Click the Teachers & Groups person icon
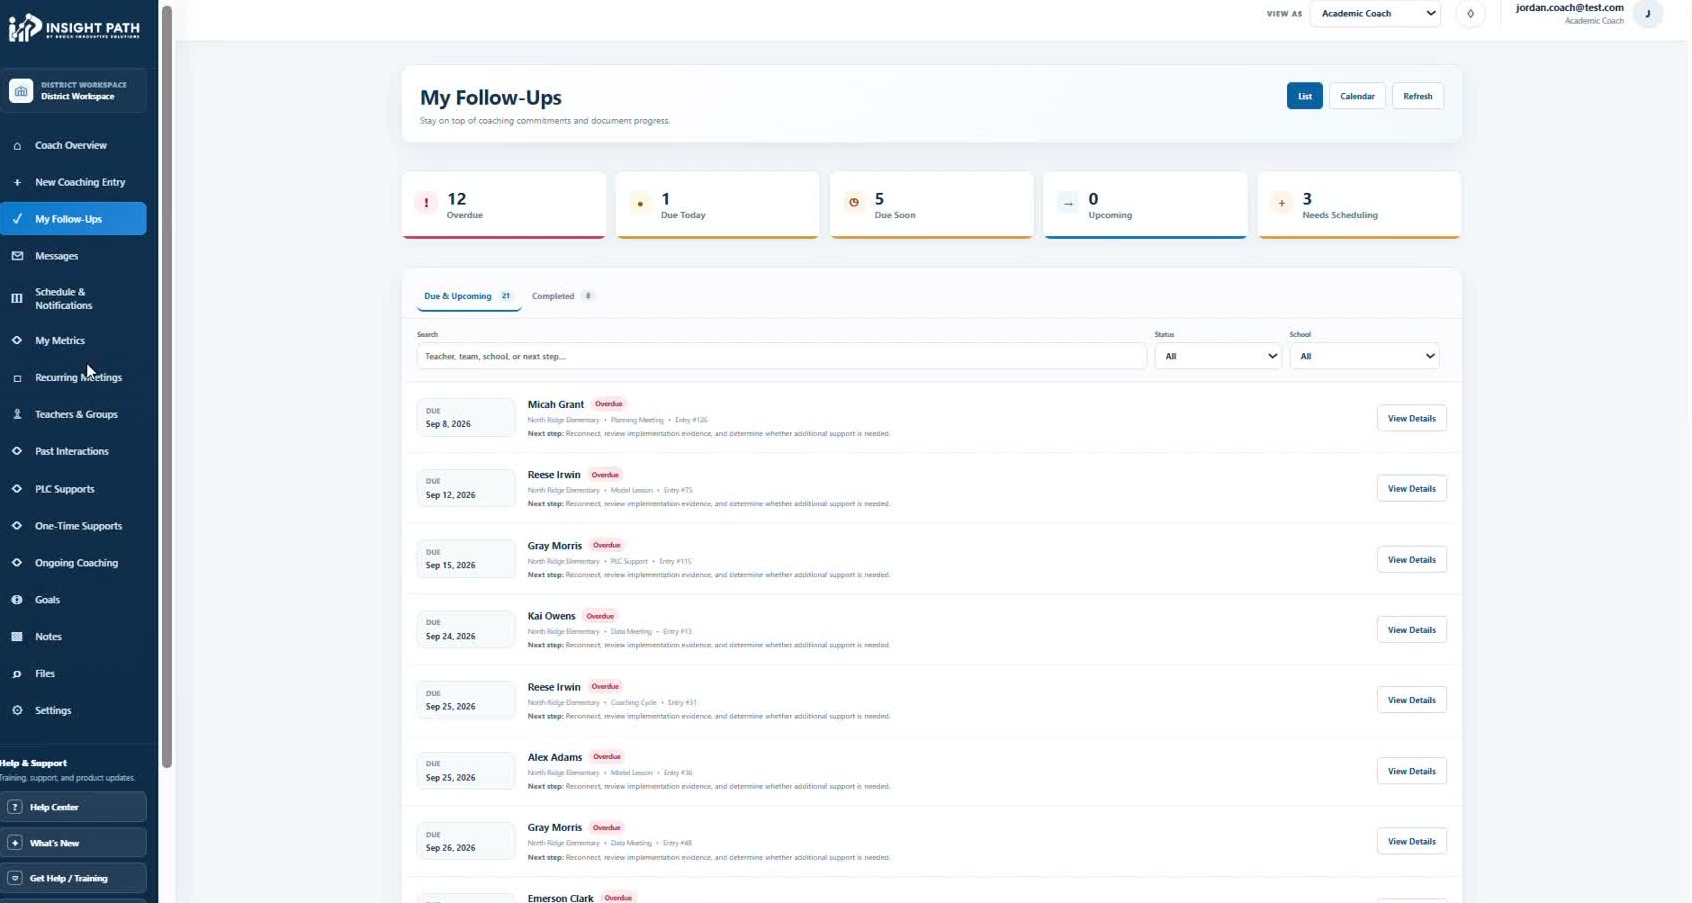The height and width of the screenshot is (903, 1692). [17, 414]
